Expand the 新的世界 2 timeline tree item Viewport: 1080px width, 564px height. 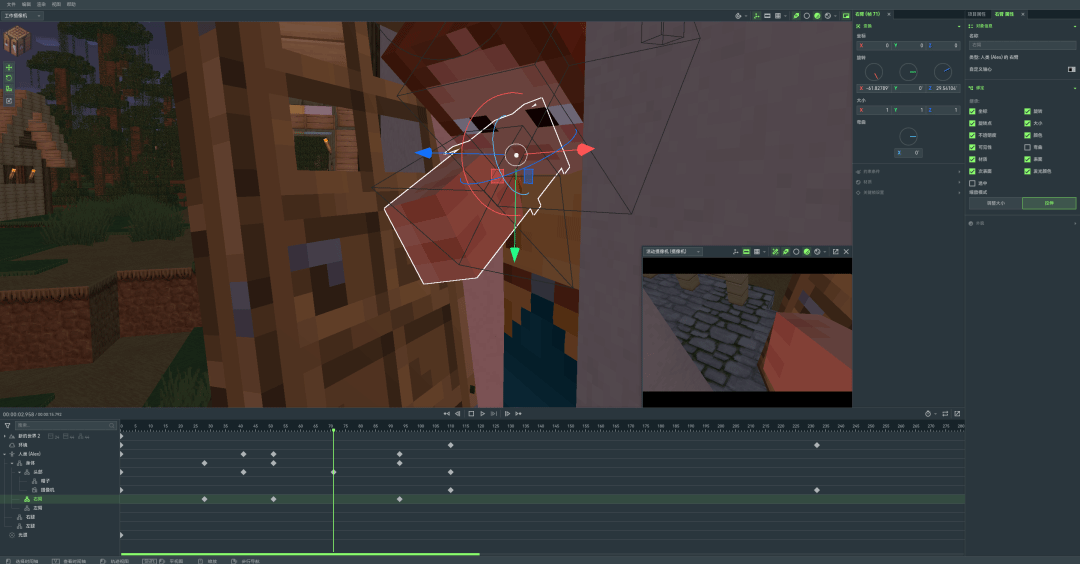click(x=5, y=437)
